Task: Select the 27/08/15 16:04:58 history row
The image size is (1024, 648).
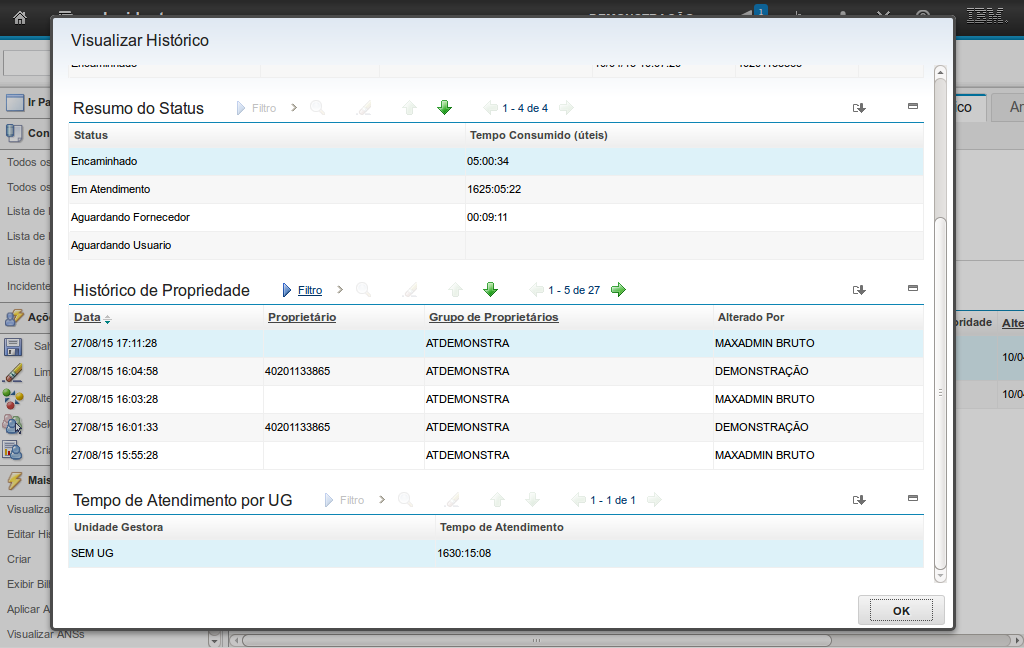Action: click(x=114, y=371)
